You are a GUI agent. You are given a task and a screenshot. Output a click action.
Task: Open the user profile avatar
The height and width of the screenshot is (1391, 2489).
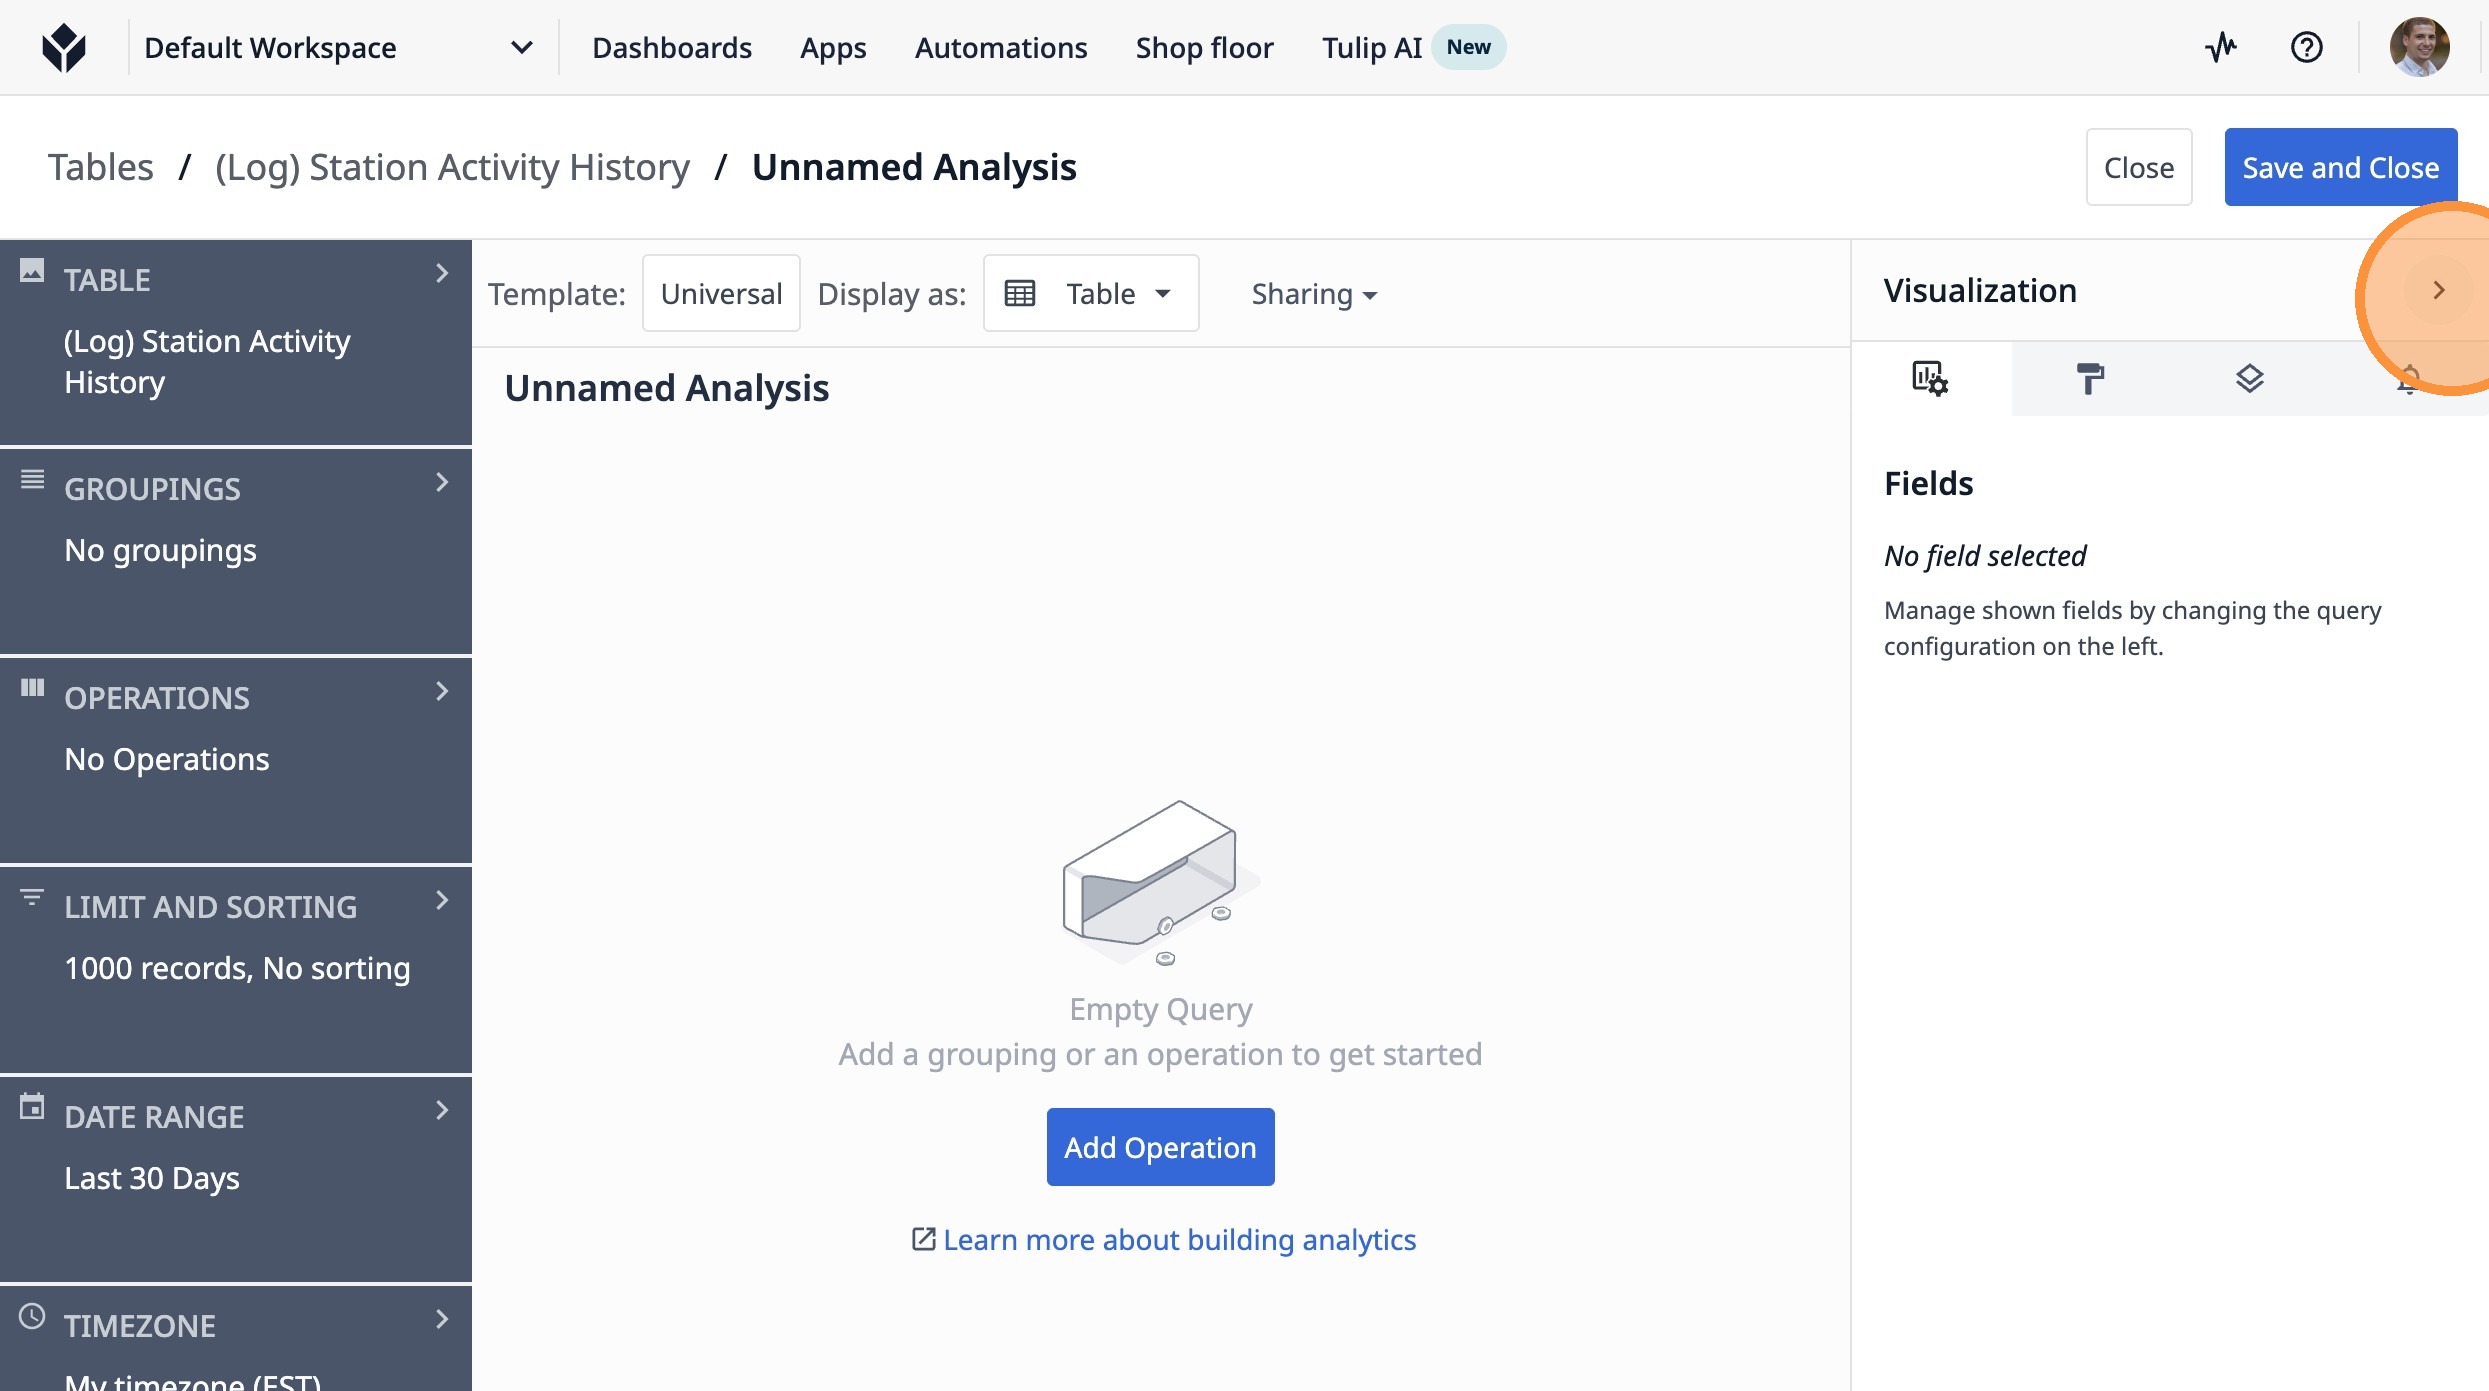pos(2419,47)
